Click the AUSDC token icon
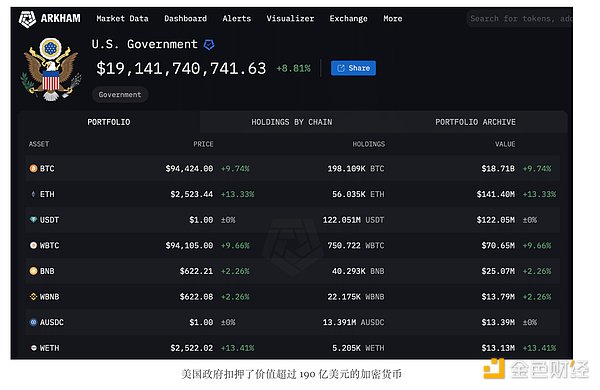 tap(33, 322)
